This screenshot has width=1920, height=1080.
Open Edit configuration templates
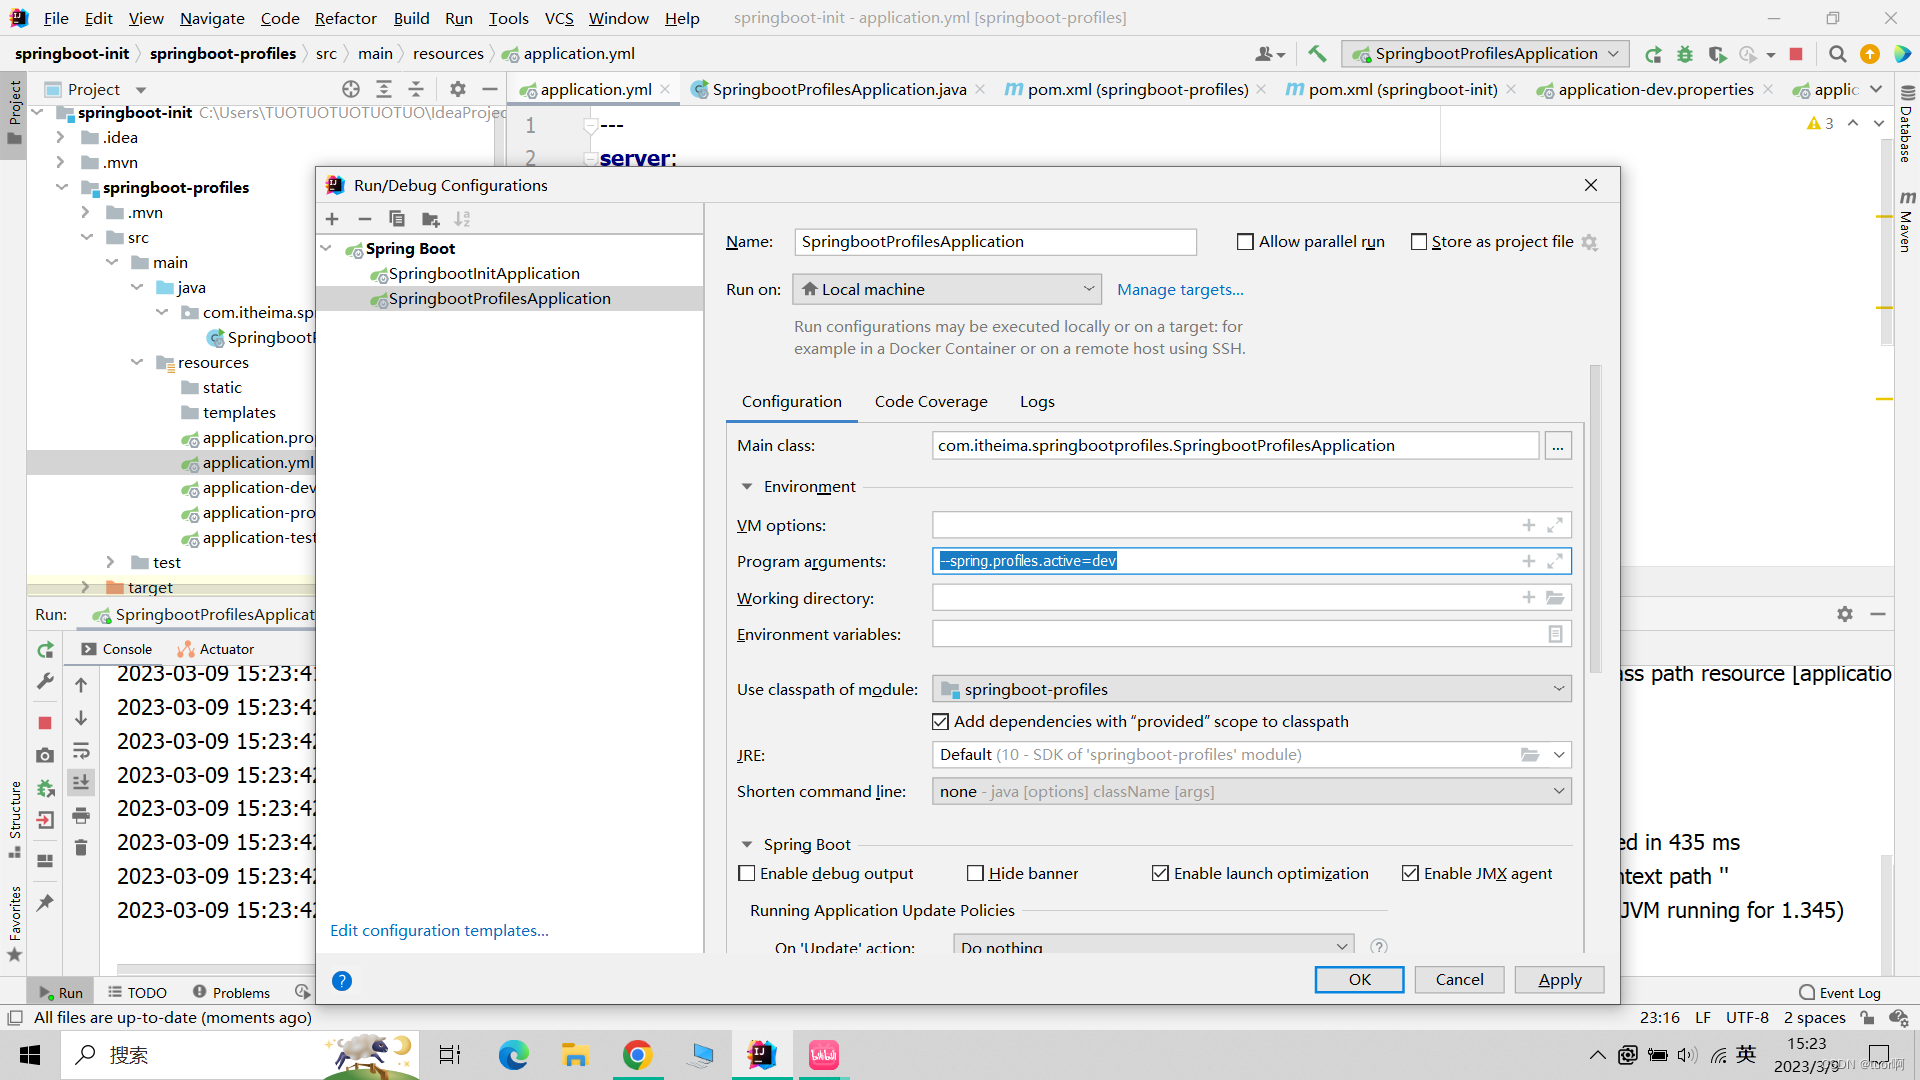tap(438, 930)
